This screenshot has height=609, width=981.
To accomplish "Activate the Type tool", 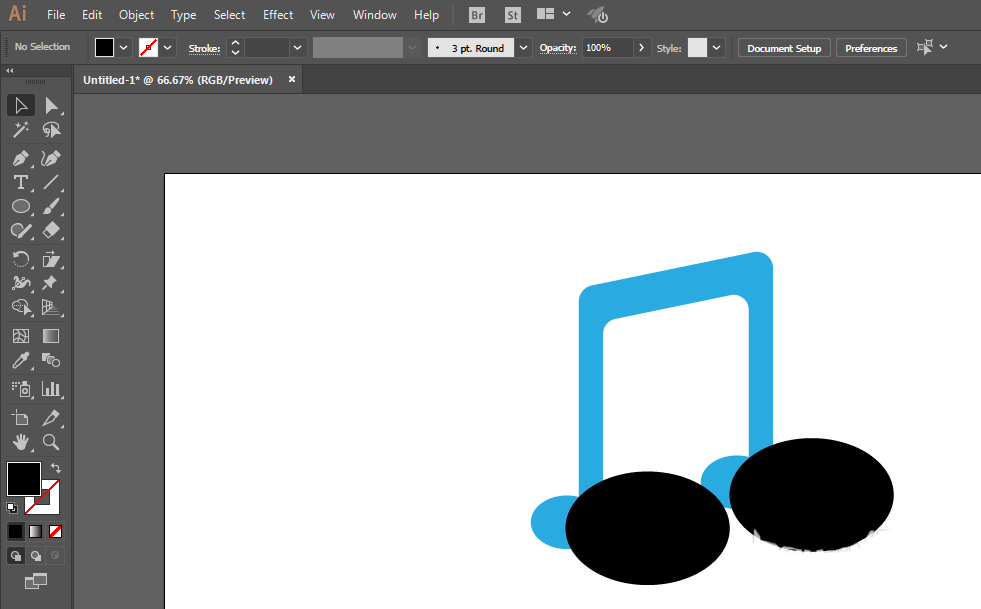I will tap(20, 182).
